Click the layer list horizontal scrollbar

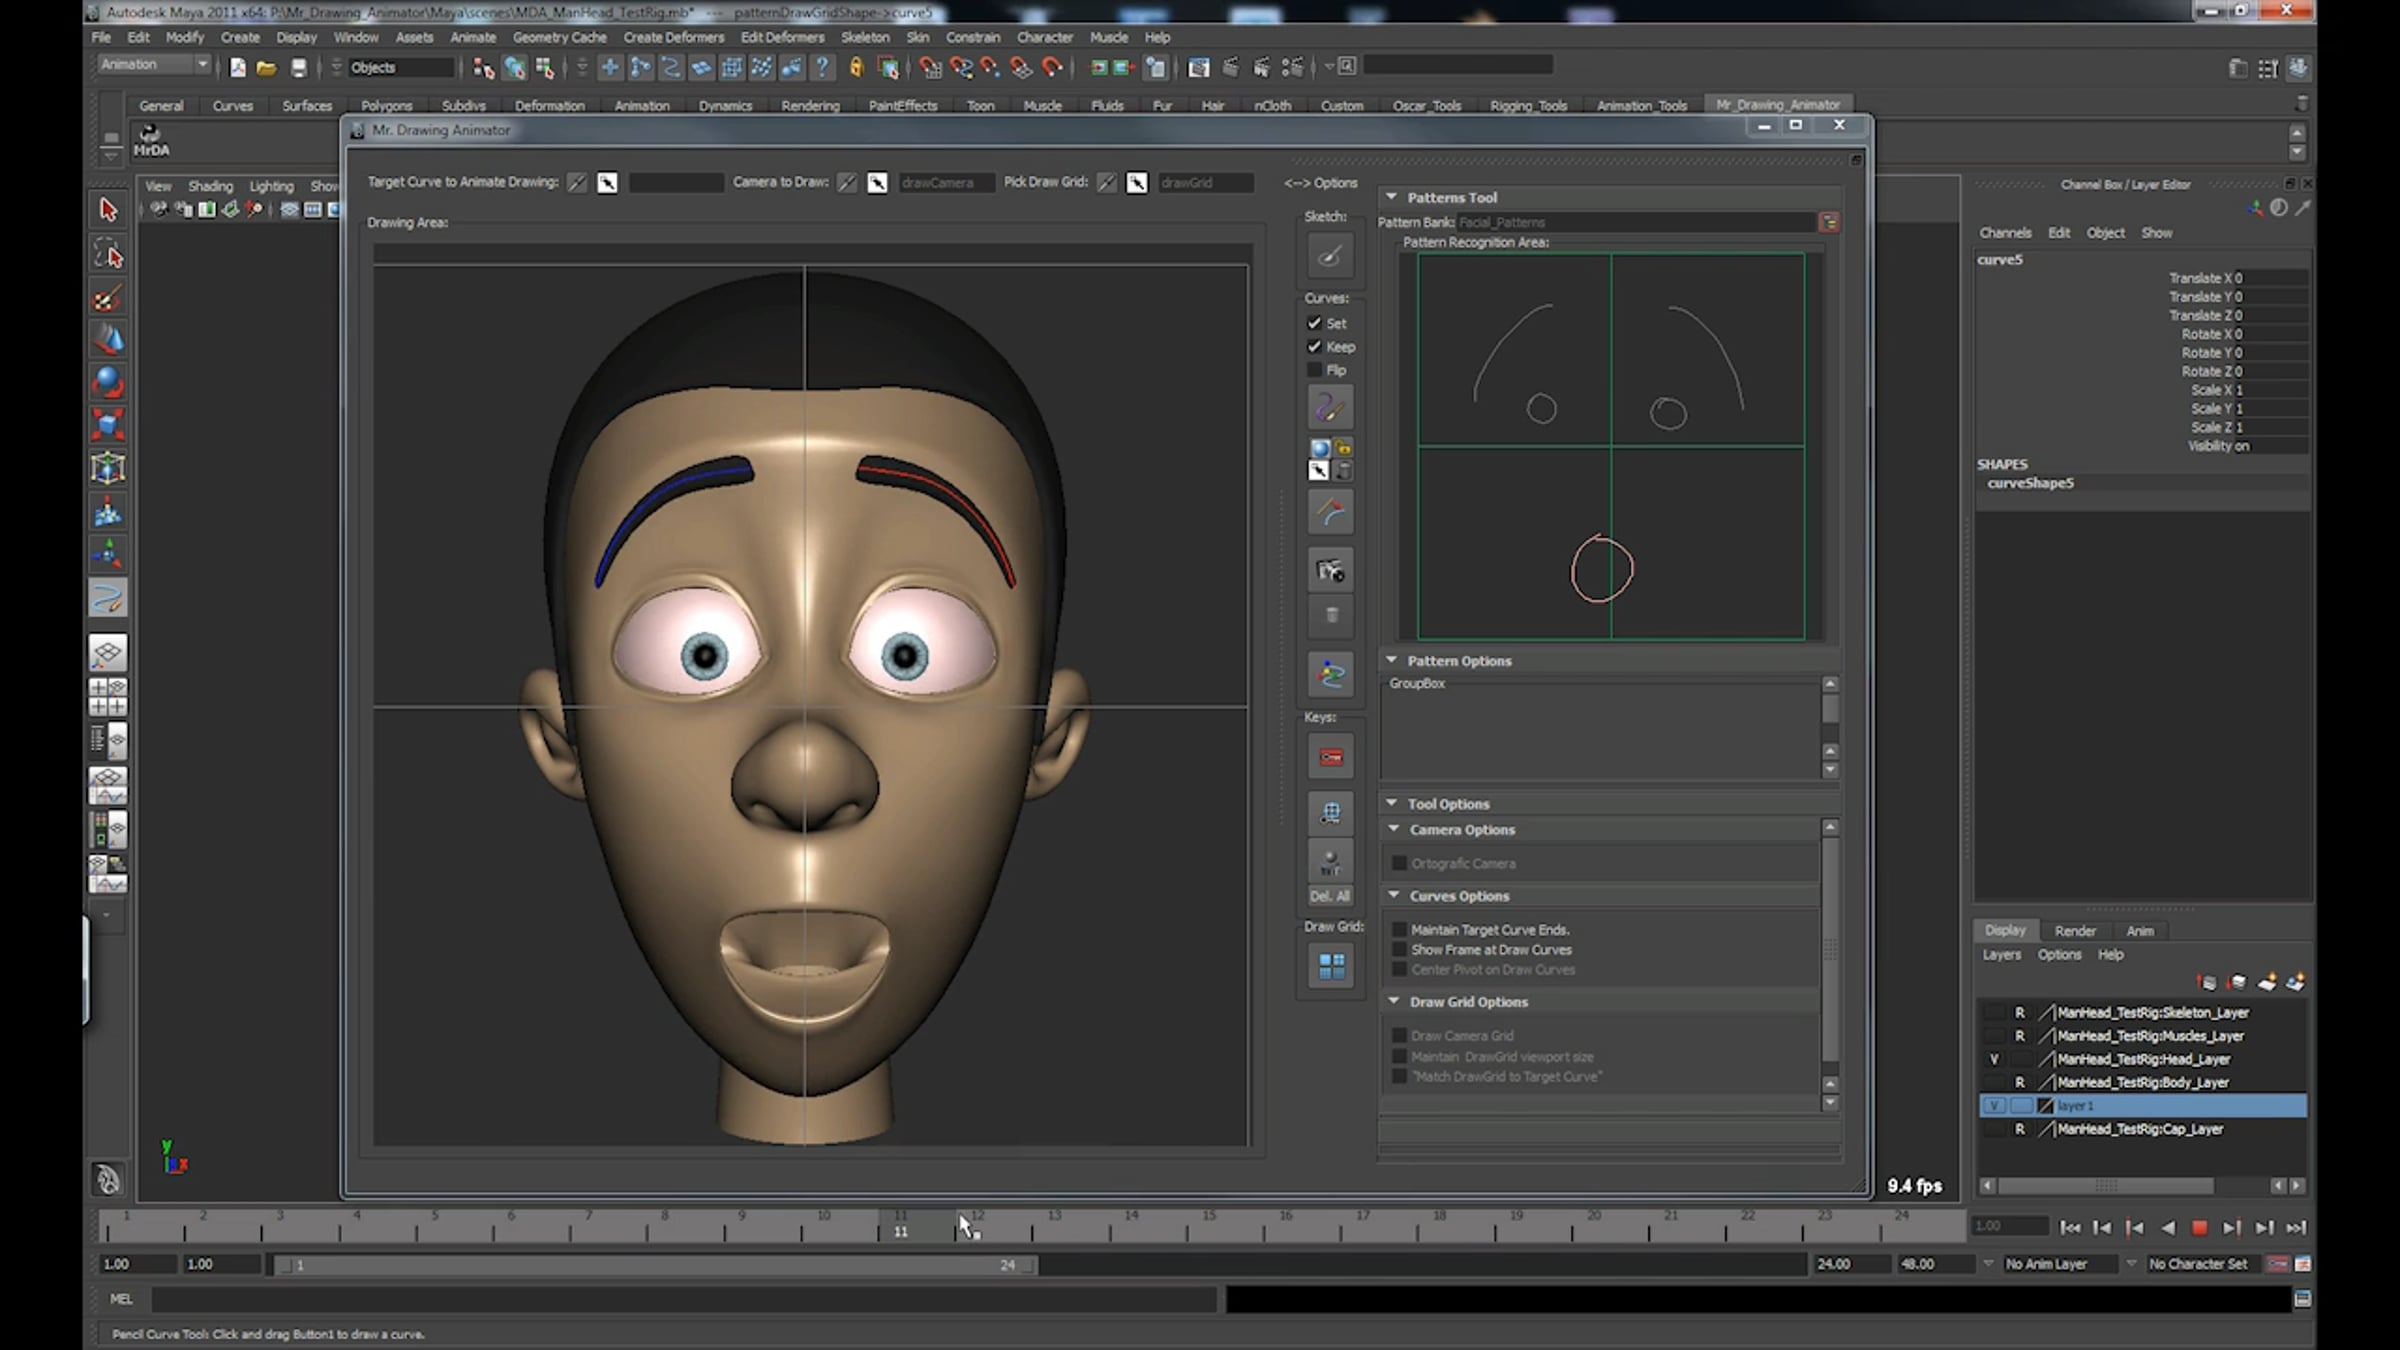click(2105, 1186)
